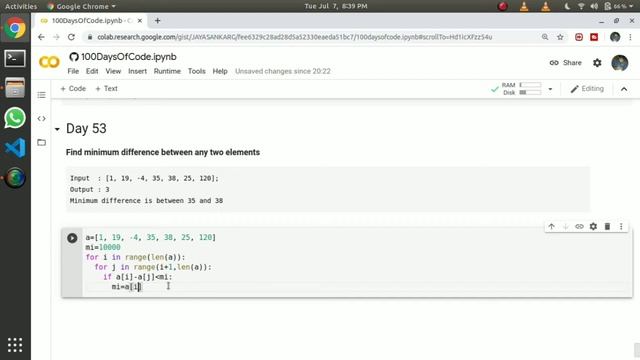640x360 pixels.
Task: Click Unsaved changes since 20:22 link
Action: [283, 71]
